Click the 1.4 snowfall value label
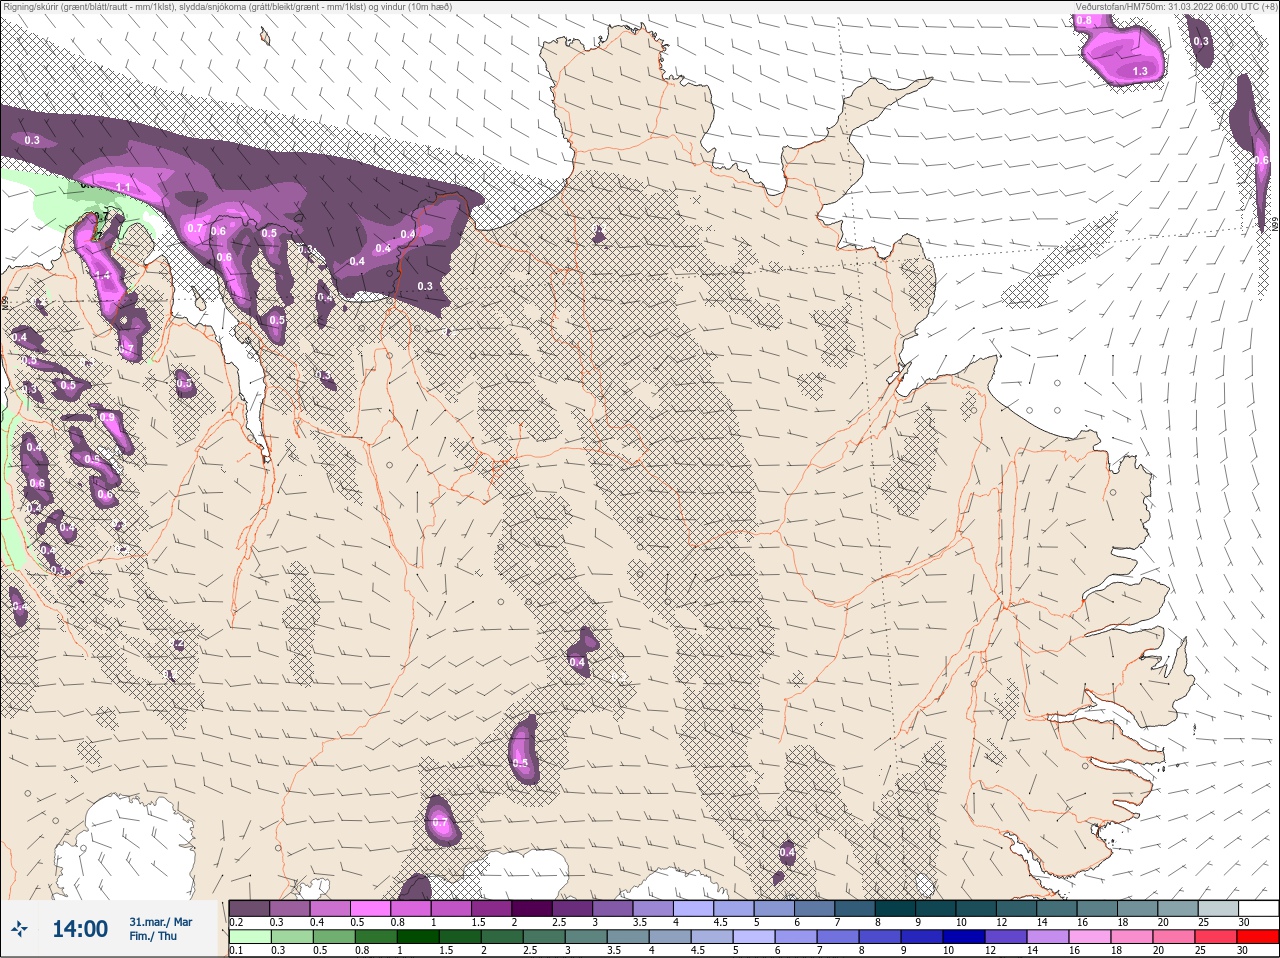1280x958 pixels. pyautogui.click(x=101, y=275)
